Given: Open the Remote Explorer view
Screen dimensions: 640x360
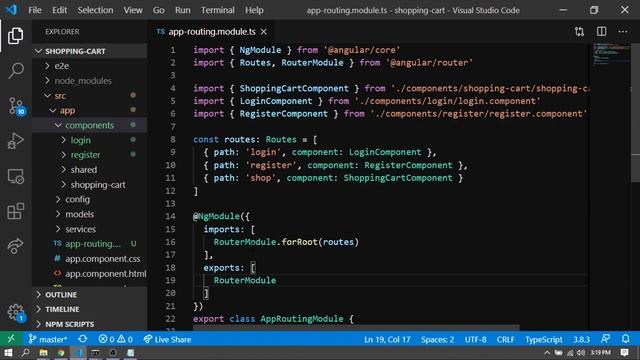Looking at the screenshot, I should coord(16,176).
